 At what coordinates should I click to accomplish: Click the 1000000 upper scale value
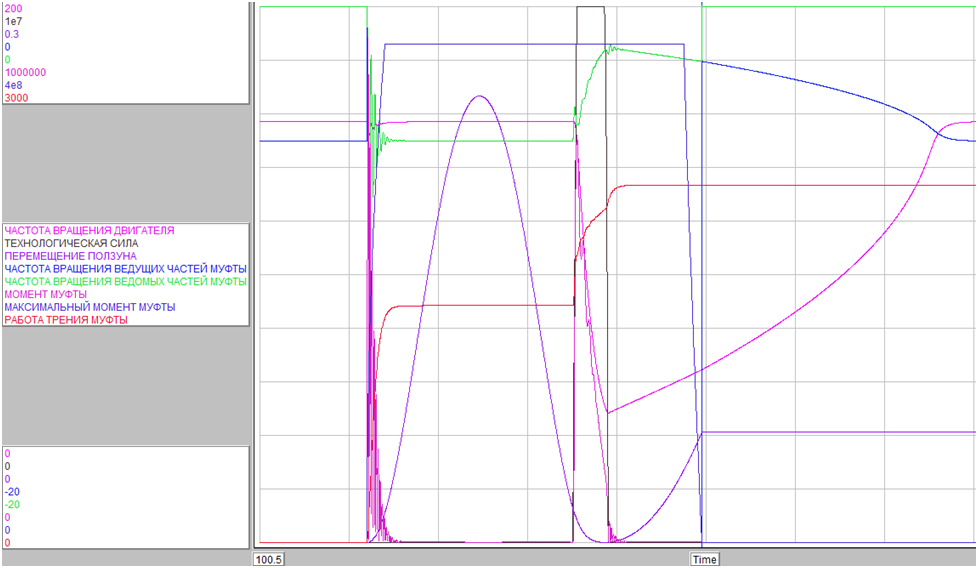tap(25, 73)
